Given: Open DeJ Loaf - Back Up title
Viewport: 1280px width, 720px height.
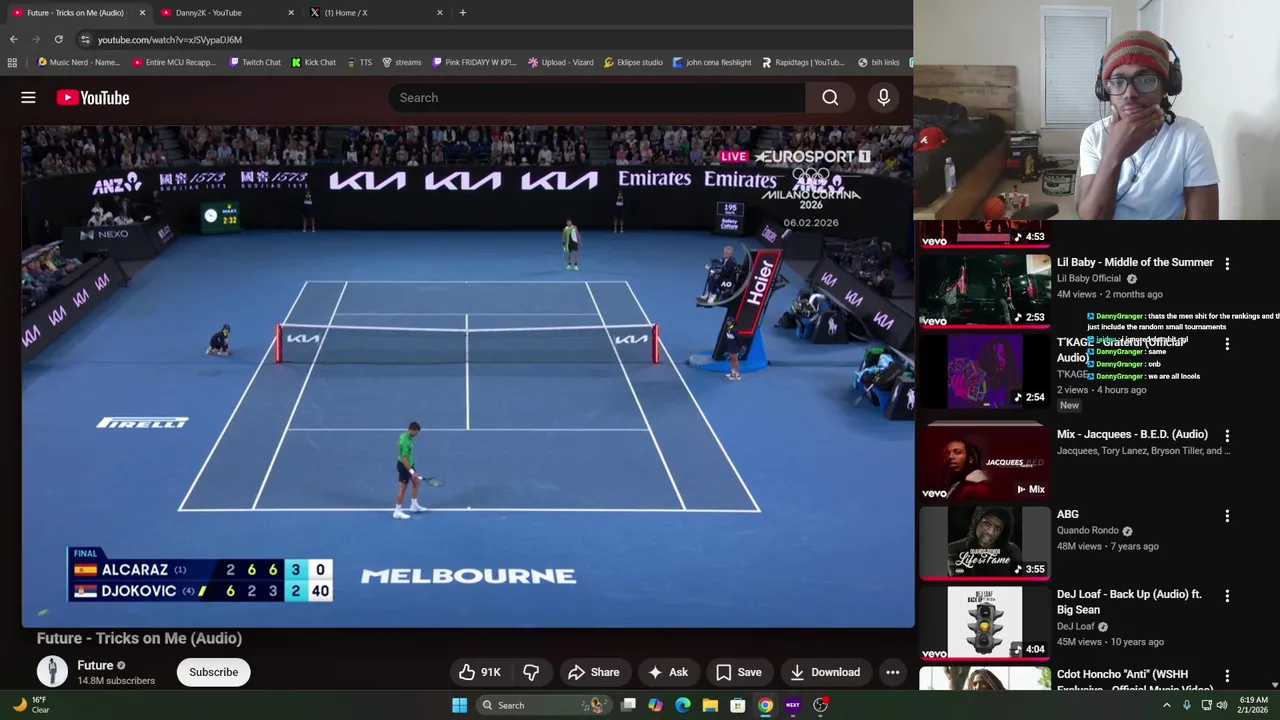Looking at the screenshot, I should tap(1129, 602).
